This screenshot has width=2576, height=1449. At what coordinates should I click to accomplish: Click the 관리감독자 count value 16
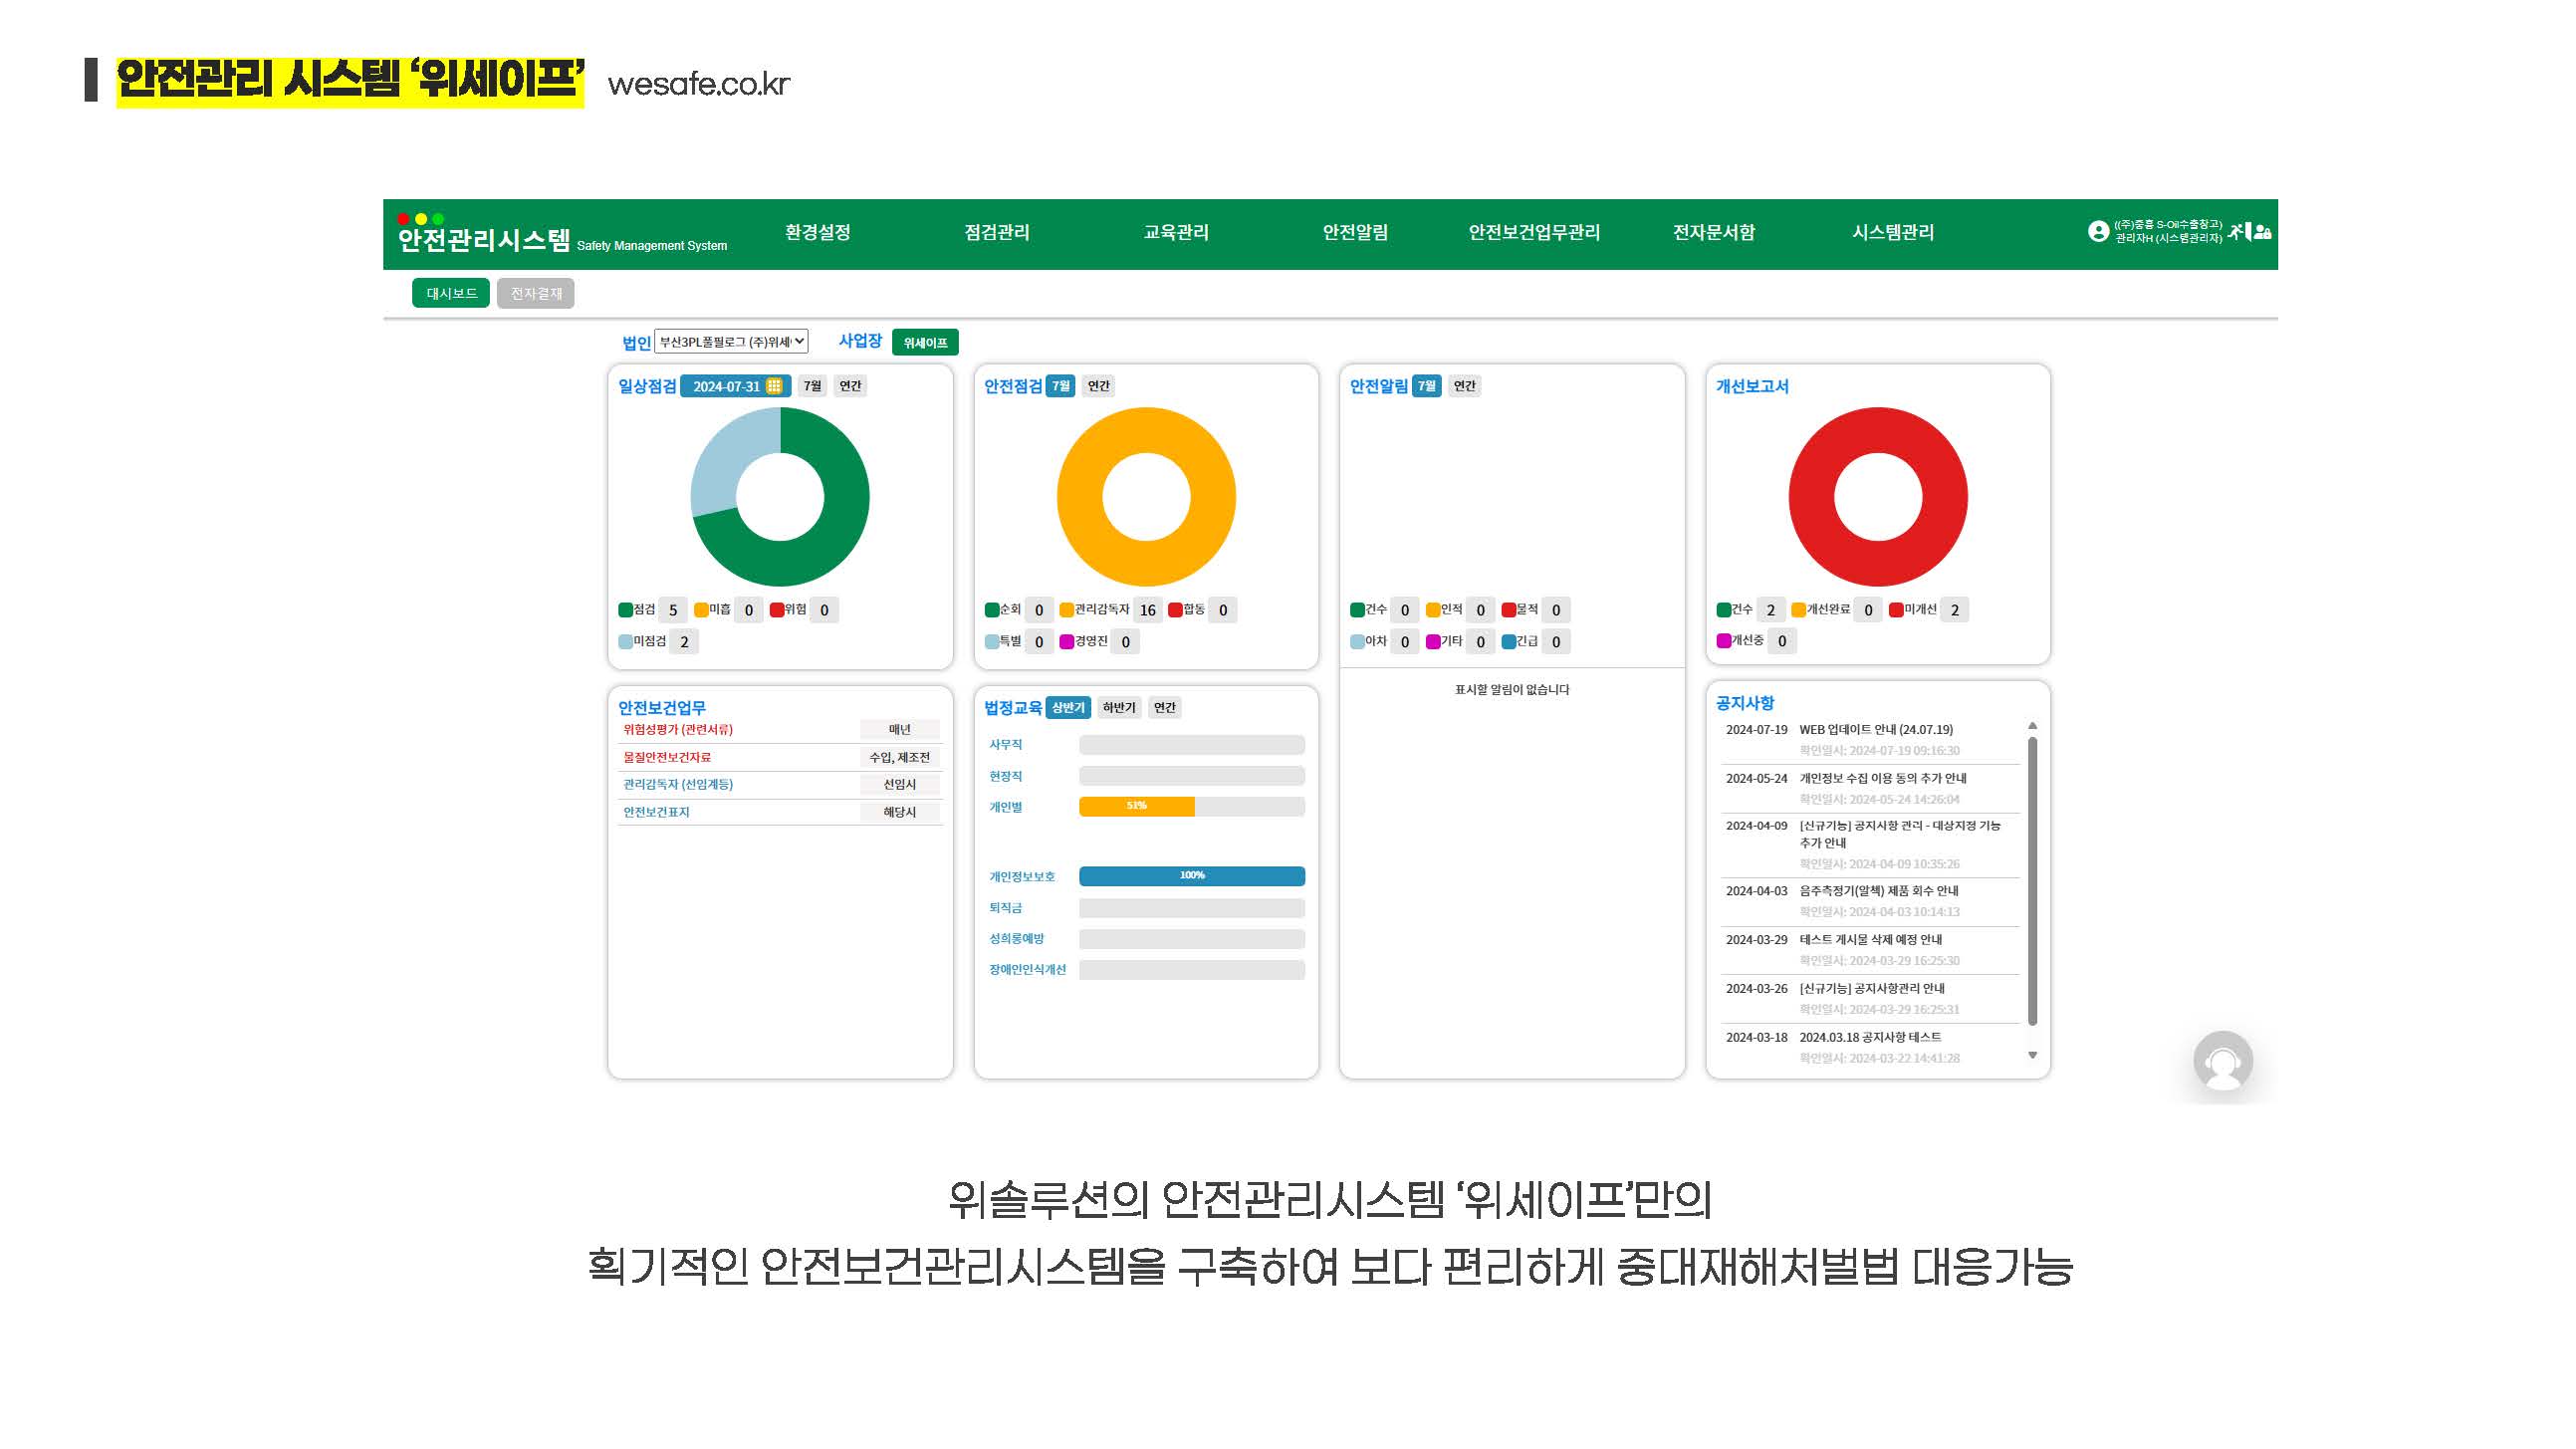(x=1147, y=610)
